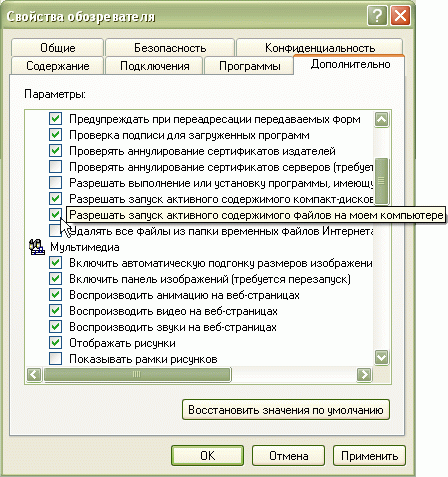
Task: Click the horizontal scrollbar left arrow
Action: (34, 374)
